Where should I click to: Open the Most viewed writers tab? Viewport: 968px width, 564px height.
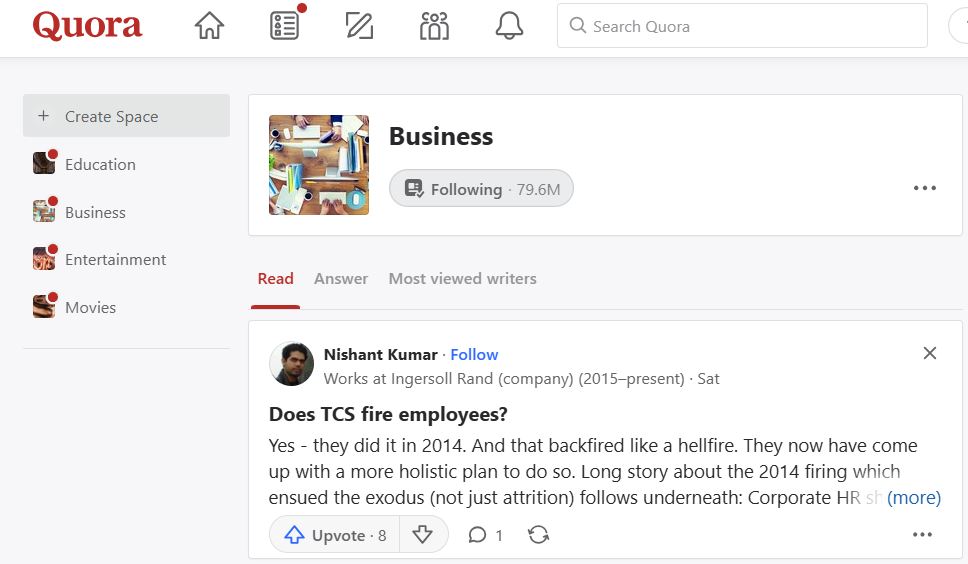point(462,279)
